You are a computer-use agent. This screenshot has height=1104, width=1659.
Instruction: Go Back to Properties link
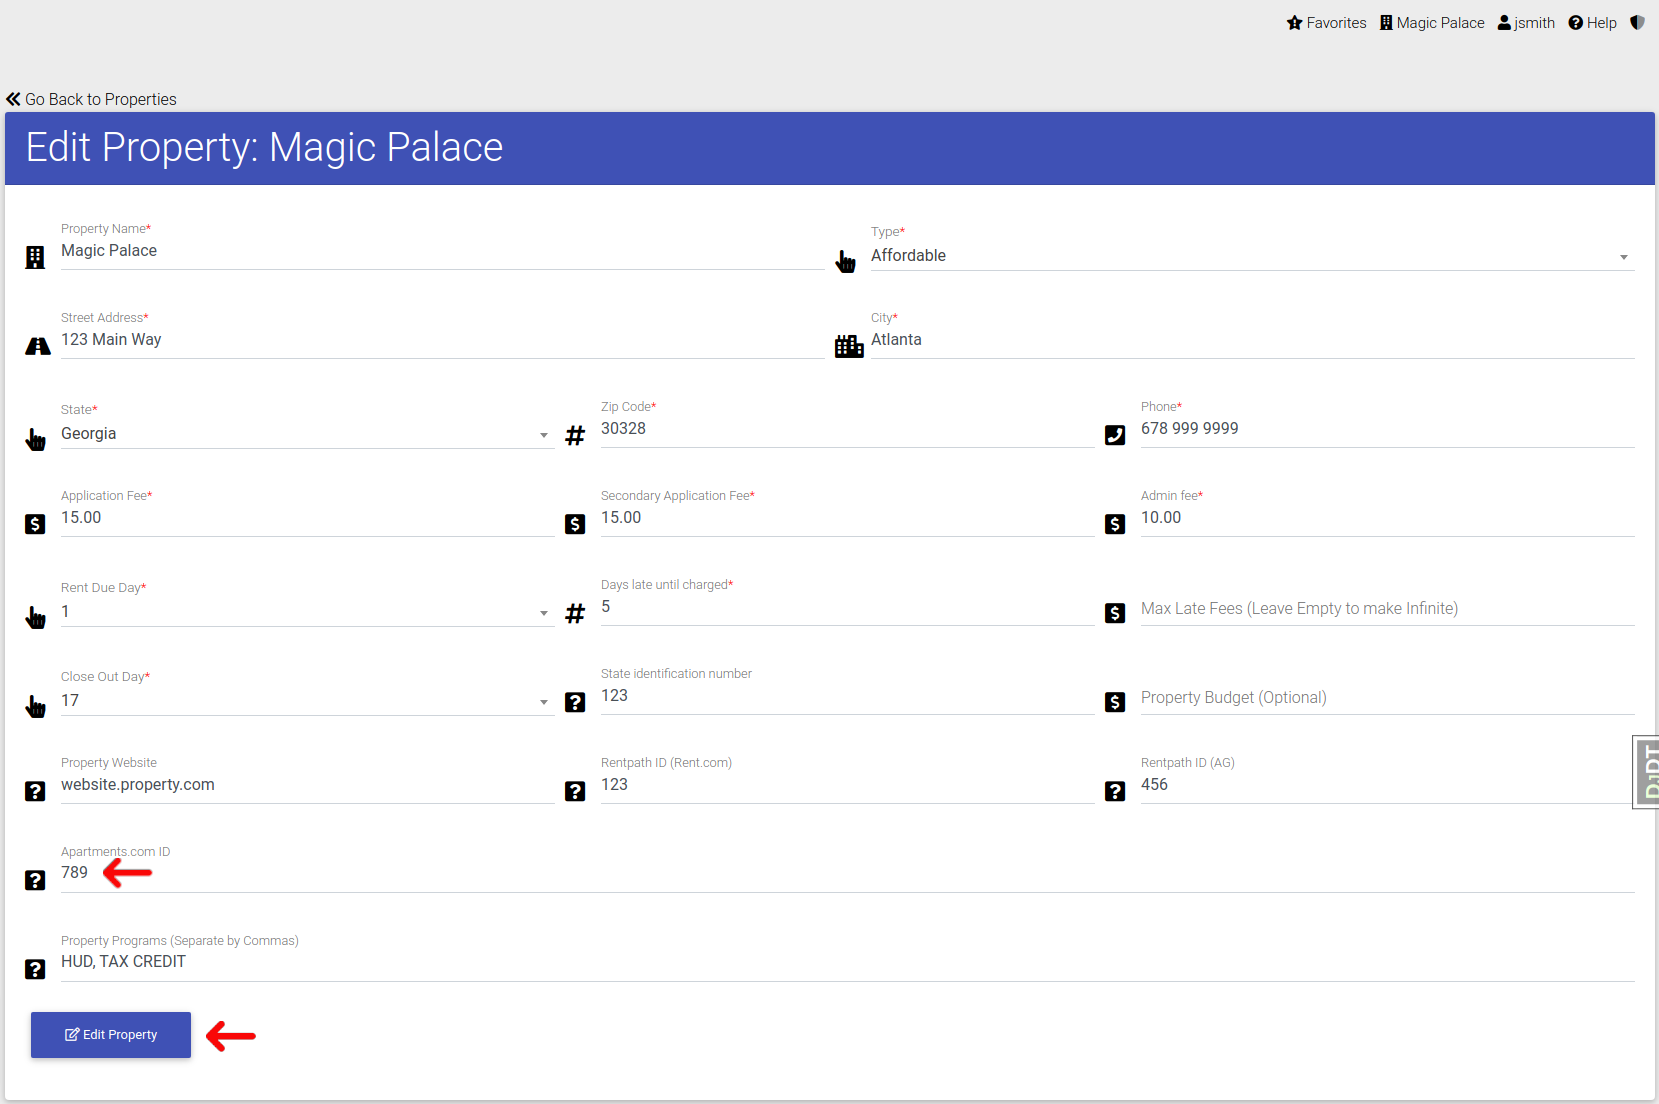click(x=91, y=99)
